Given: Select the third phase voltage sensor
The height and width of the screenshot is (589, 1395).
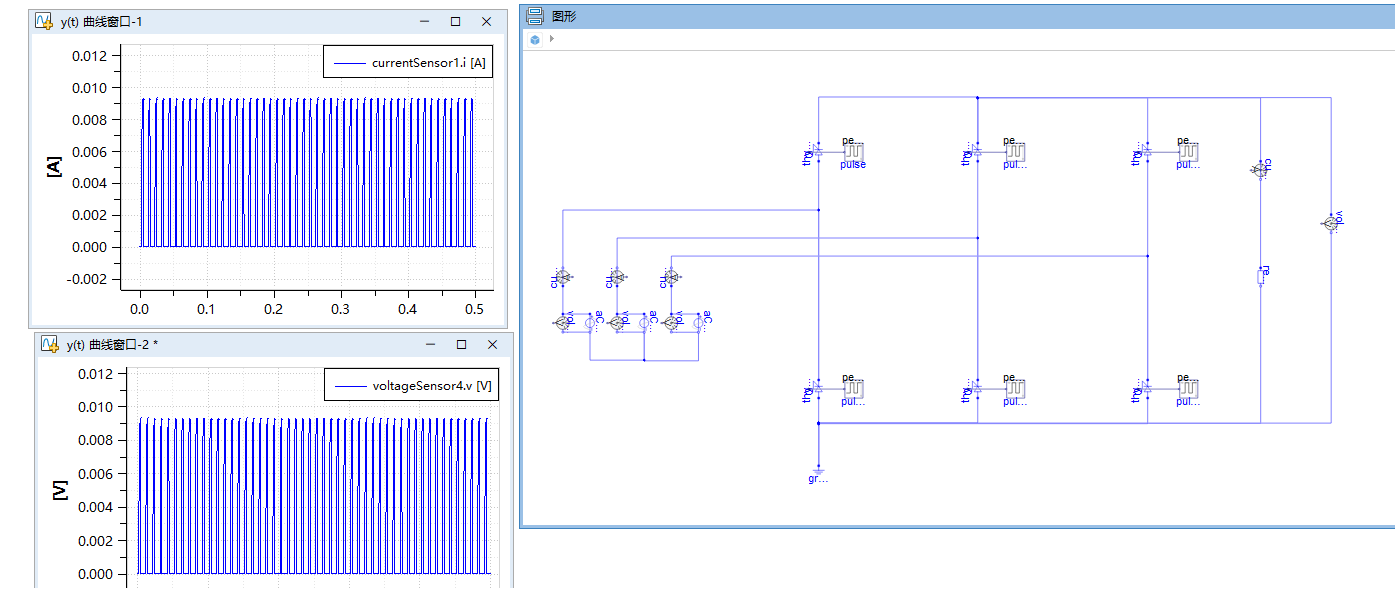Looking at the screenshot, I should click(671, 323).
